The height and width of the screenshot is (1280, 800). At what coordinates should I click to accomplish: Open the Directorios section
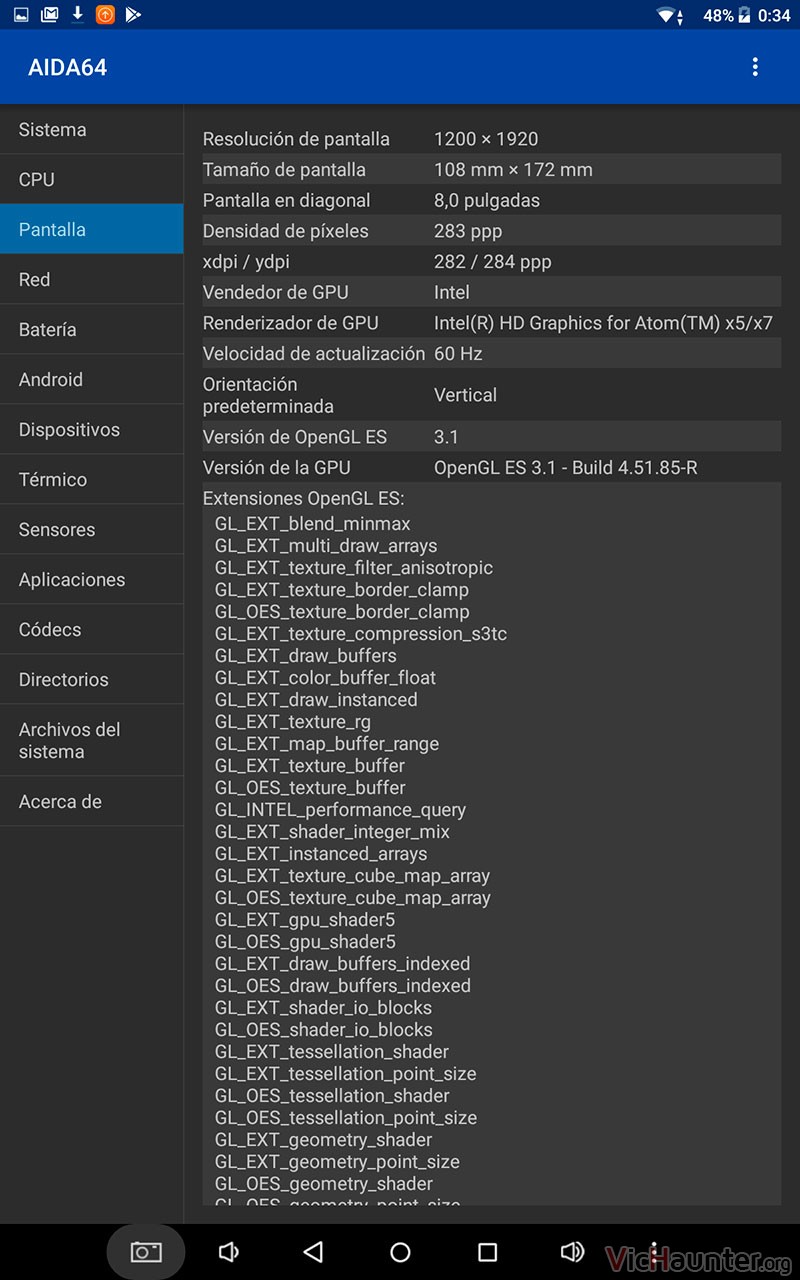92,679
